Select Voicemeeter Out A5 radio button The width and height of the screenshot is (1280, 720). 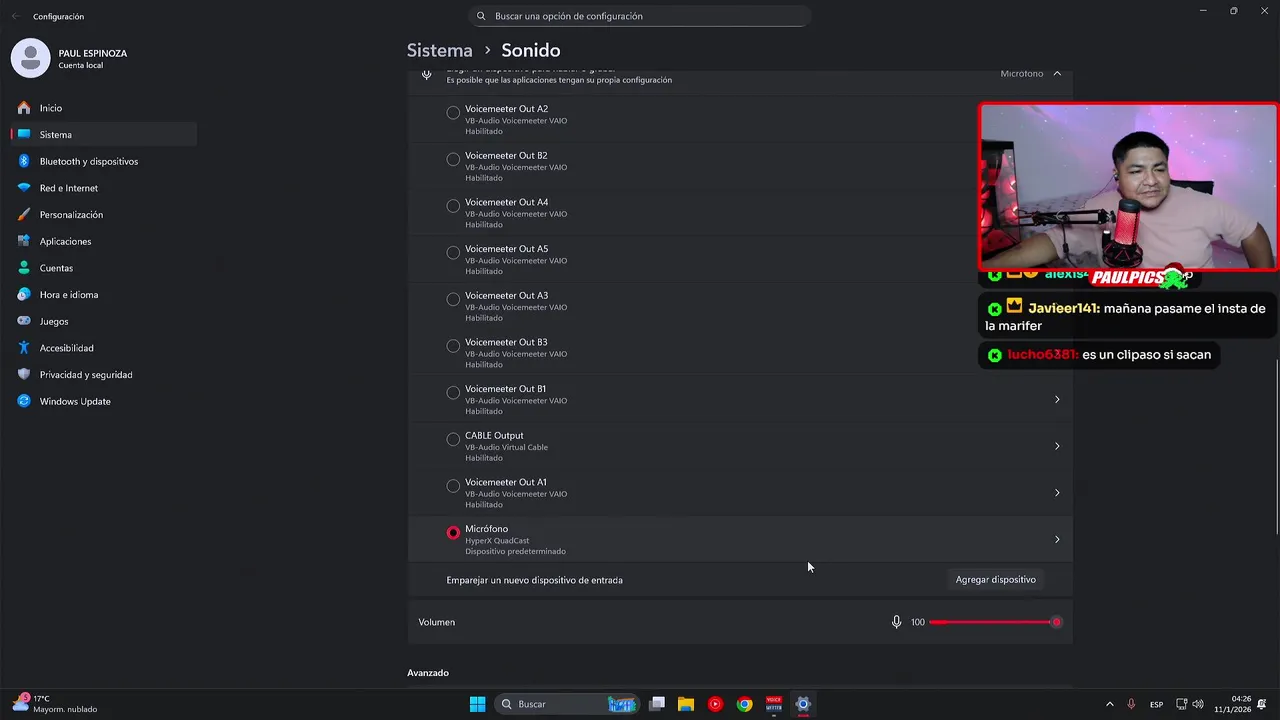coord(453,253)
